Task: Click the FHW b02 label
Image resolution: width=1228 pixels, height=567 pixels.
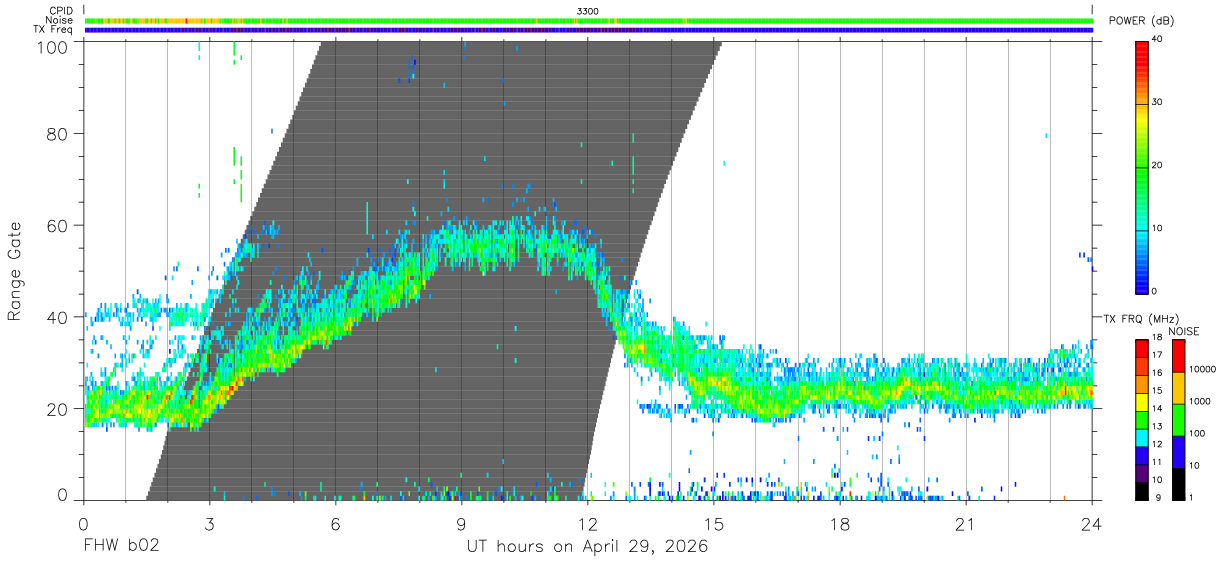Action: point(121,547)
